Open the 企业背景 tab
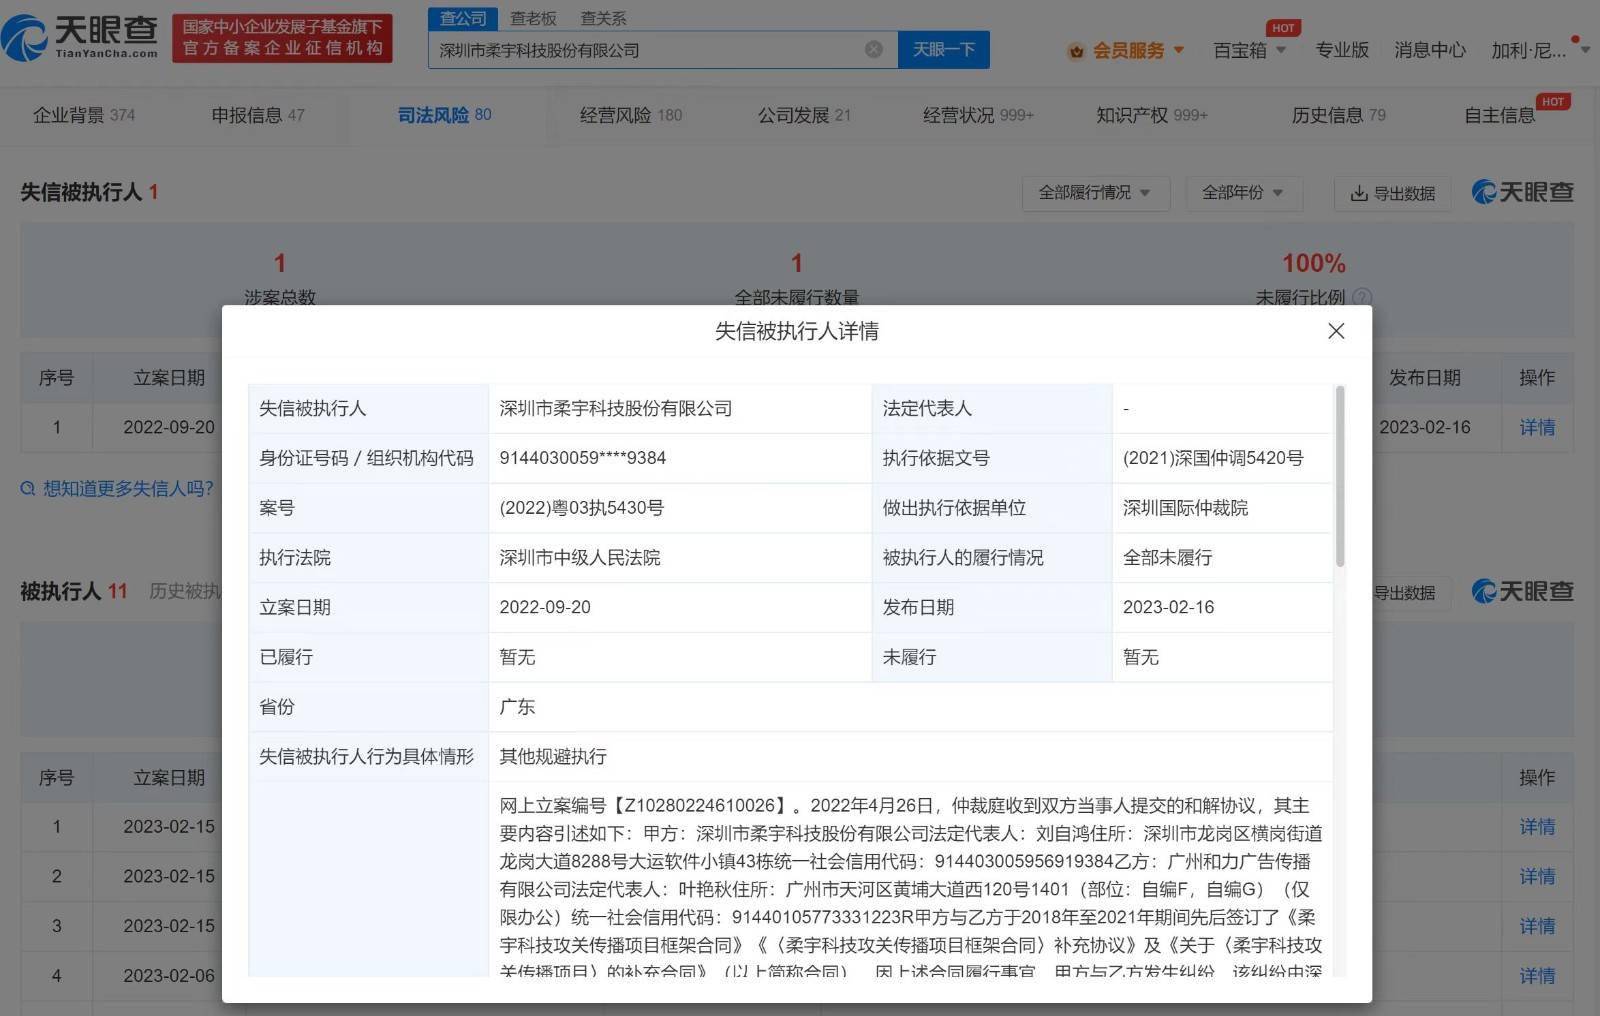 point(84,115)
